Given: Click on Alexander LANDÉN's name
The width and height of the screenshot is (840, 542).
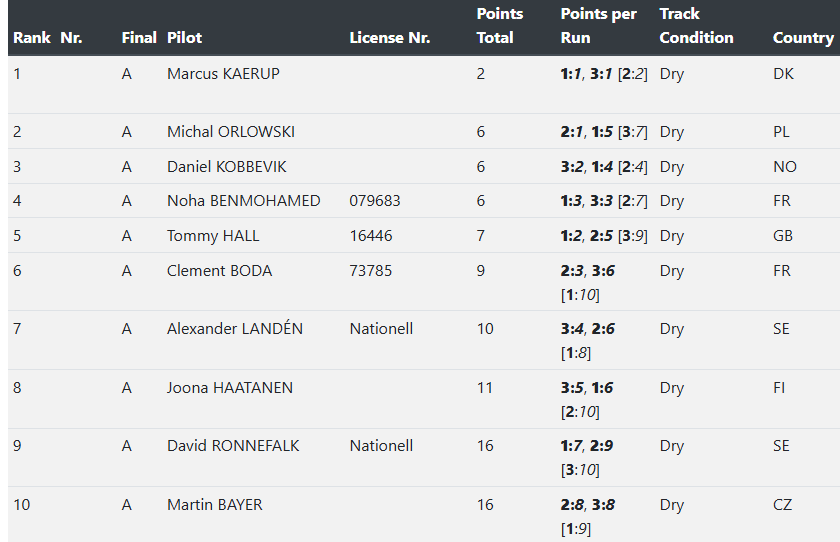Looking at the screenshot, I should (x=234, y=329).
